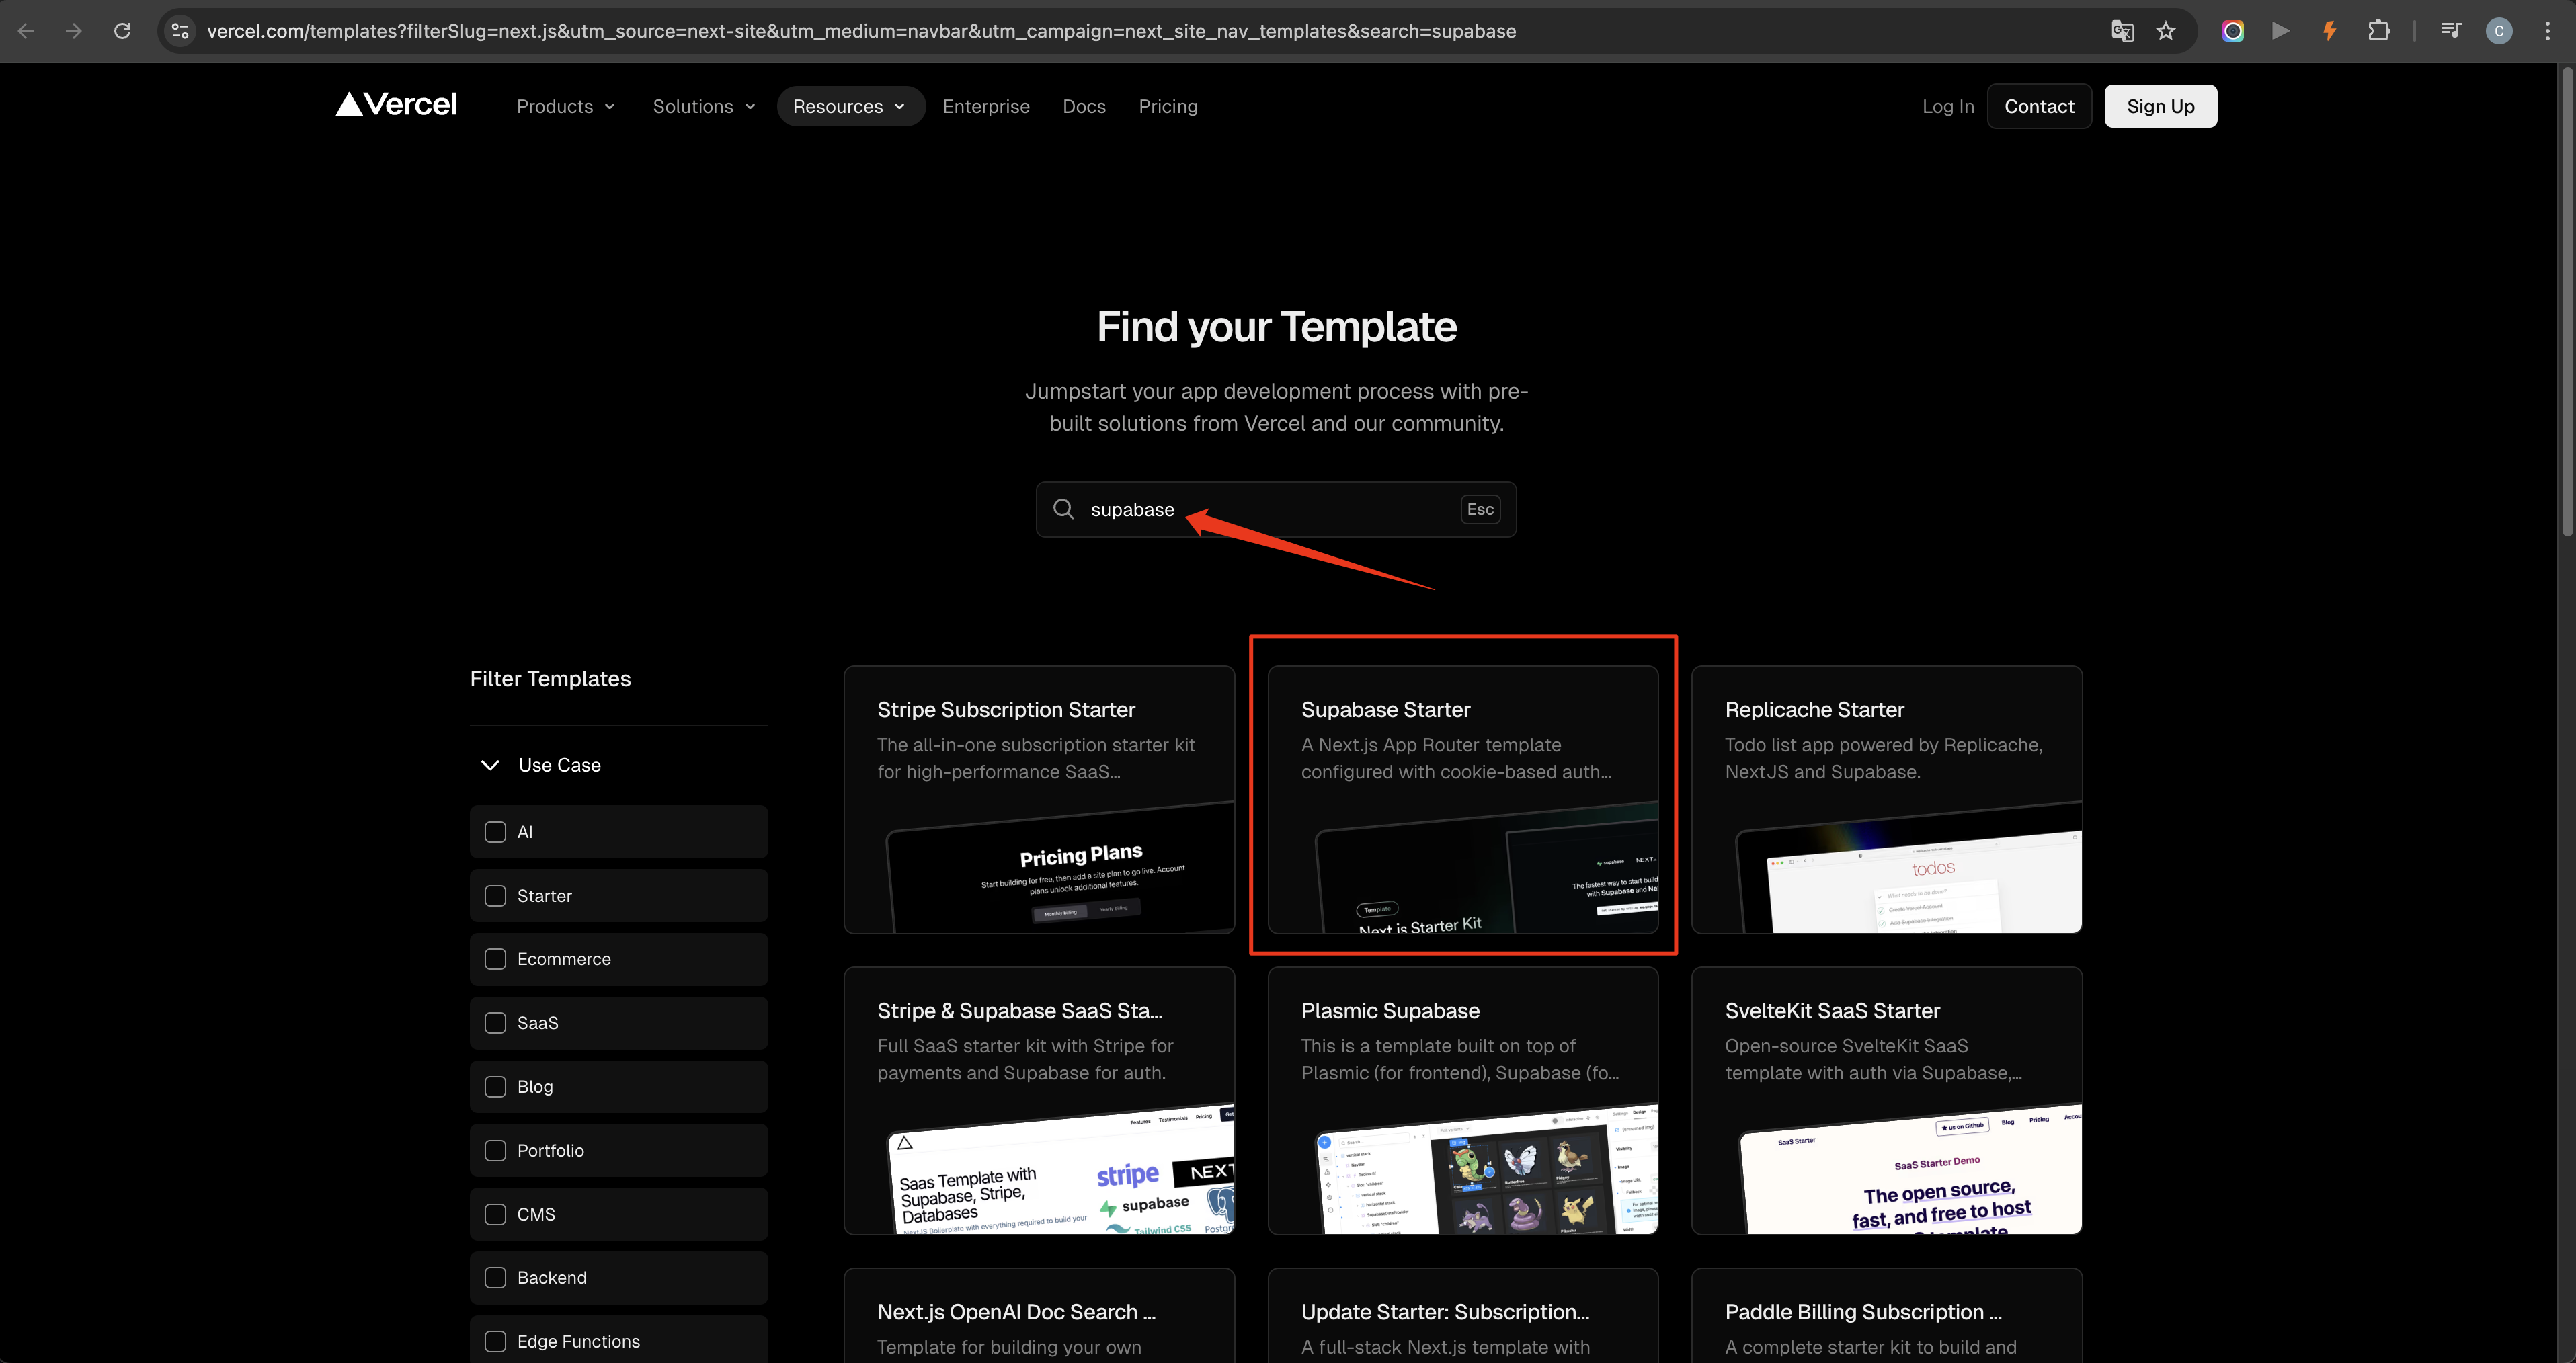Enable the CMS filter
The height and width of the screenshot is (1363, 2576).
tap(495, 1214)
